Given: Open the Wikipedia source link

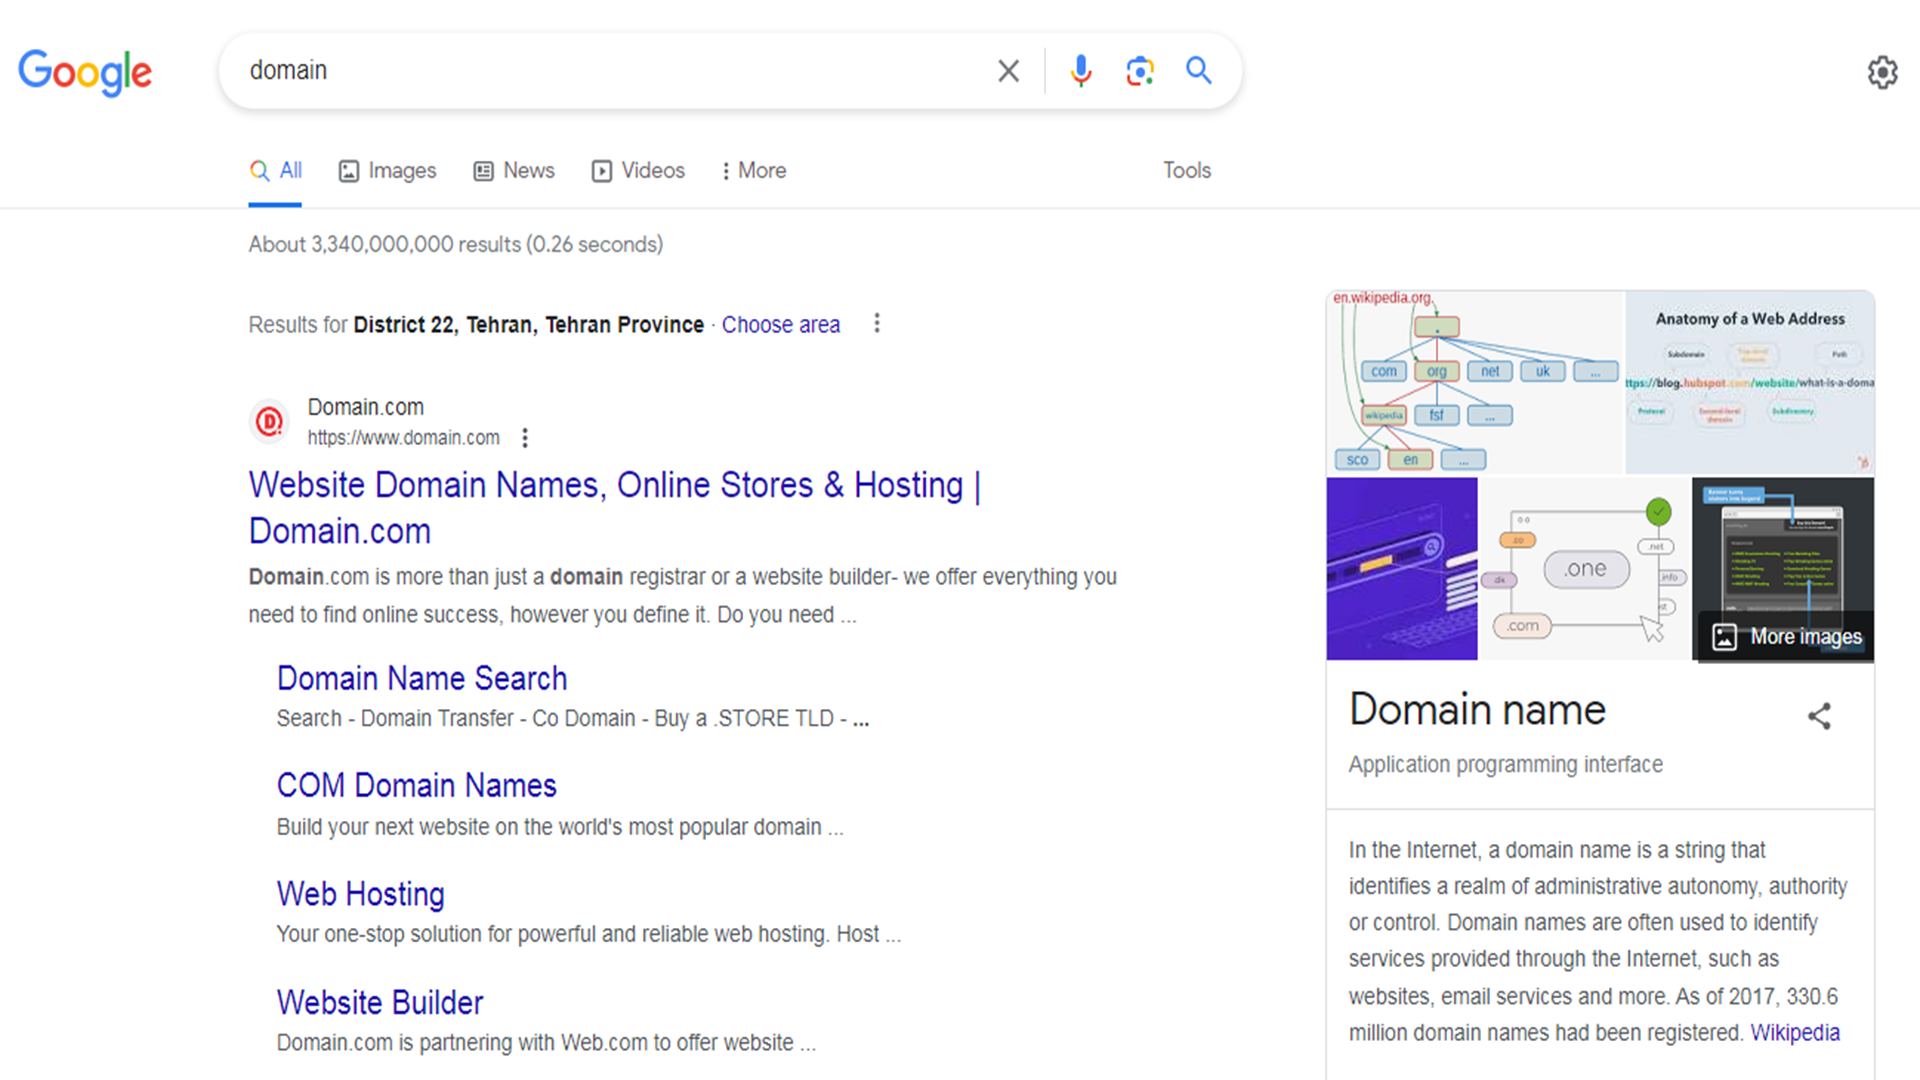Looking at the screenshot, I should point(1795,1033).
